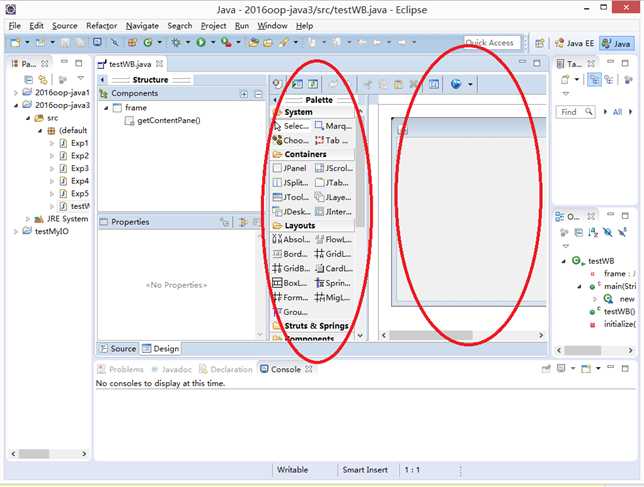Choose MigLayout in Palette
This screenshot has height=487, width=644.
[x=333, y=298]
